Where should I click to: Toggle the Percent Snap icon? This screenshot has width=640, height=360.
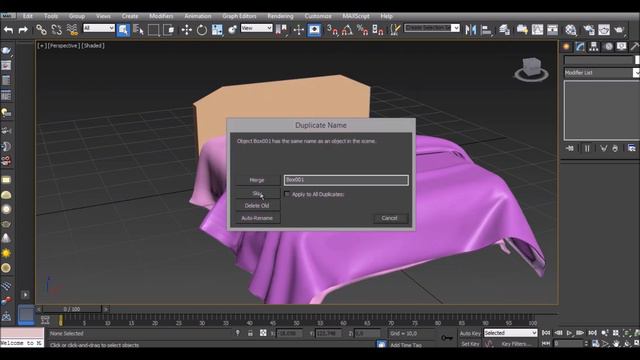[362, 30]
